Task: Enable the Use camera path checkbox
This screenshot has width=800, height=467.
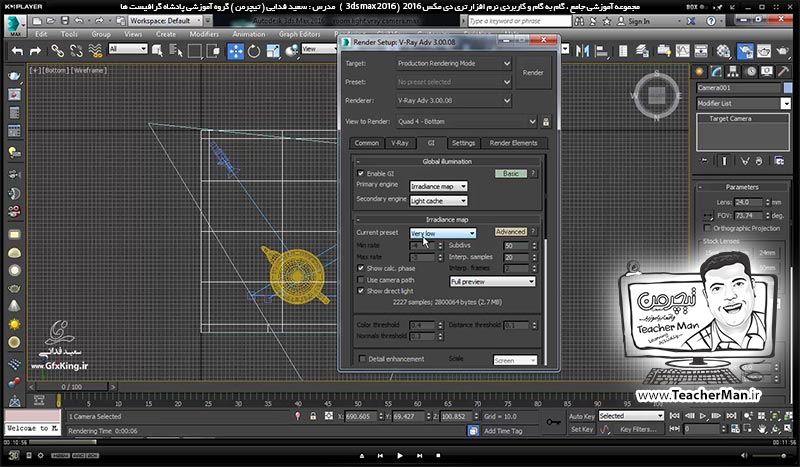Action: pos(361,280)
